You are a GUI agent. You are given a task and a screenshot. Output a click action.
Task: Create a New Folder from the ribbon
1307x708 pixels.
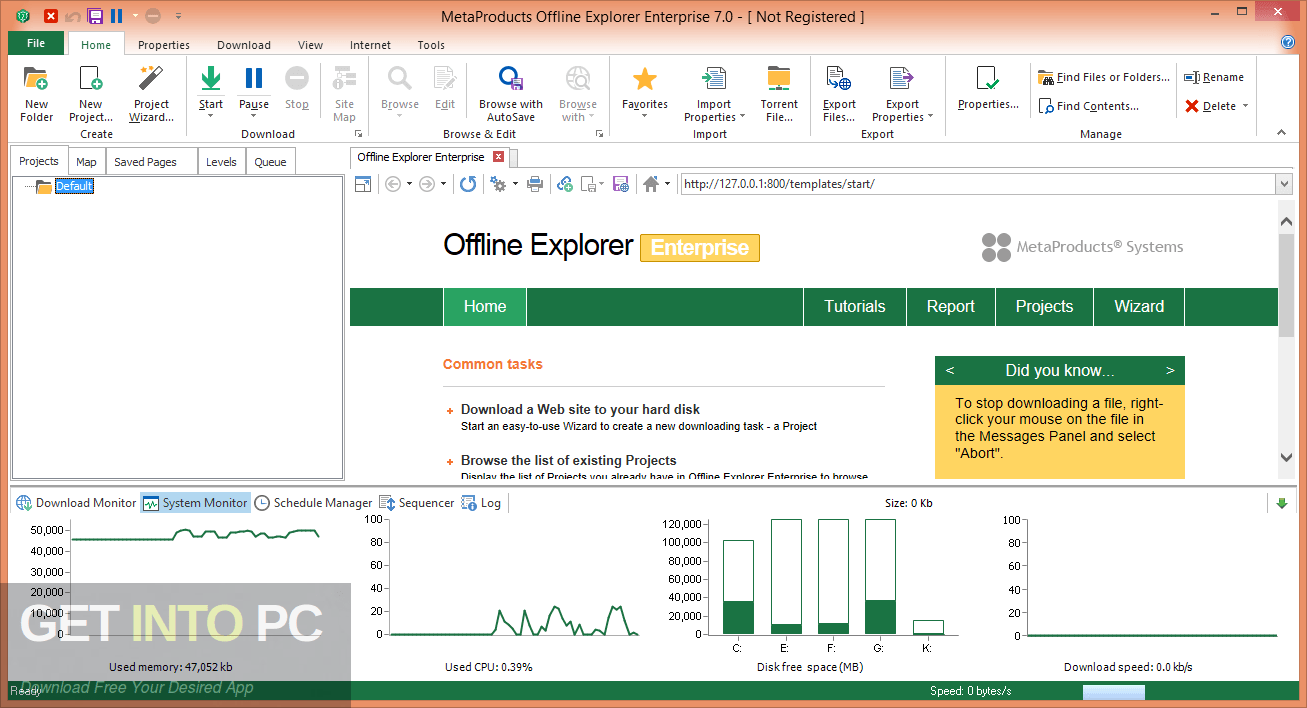pyautogui.click(x=36, y=94)
